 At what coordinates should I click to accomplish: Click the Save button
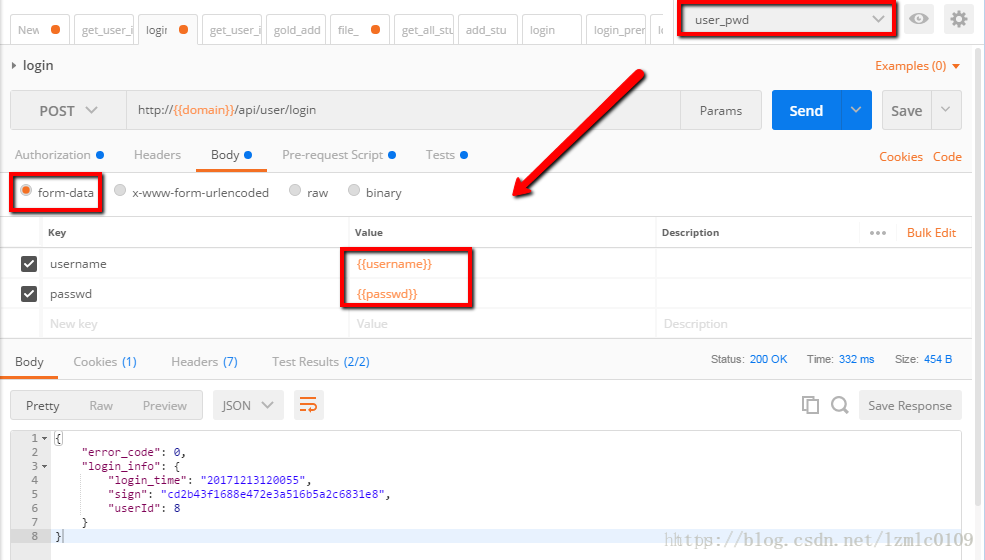pos(906,111)
